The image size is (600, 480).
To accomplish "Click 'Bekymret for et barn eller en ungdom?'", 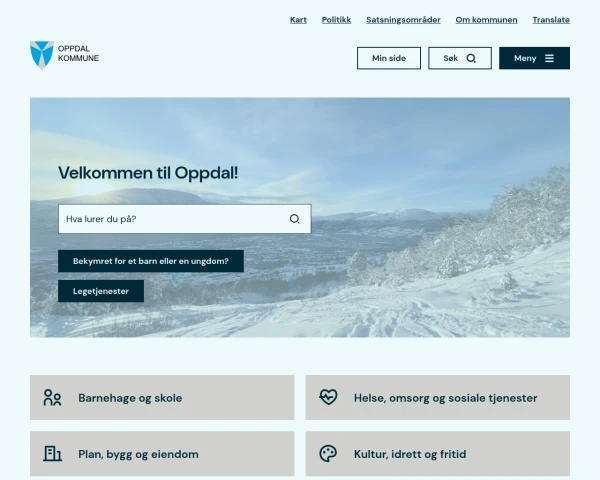I will click(151, 261).
